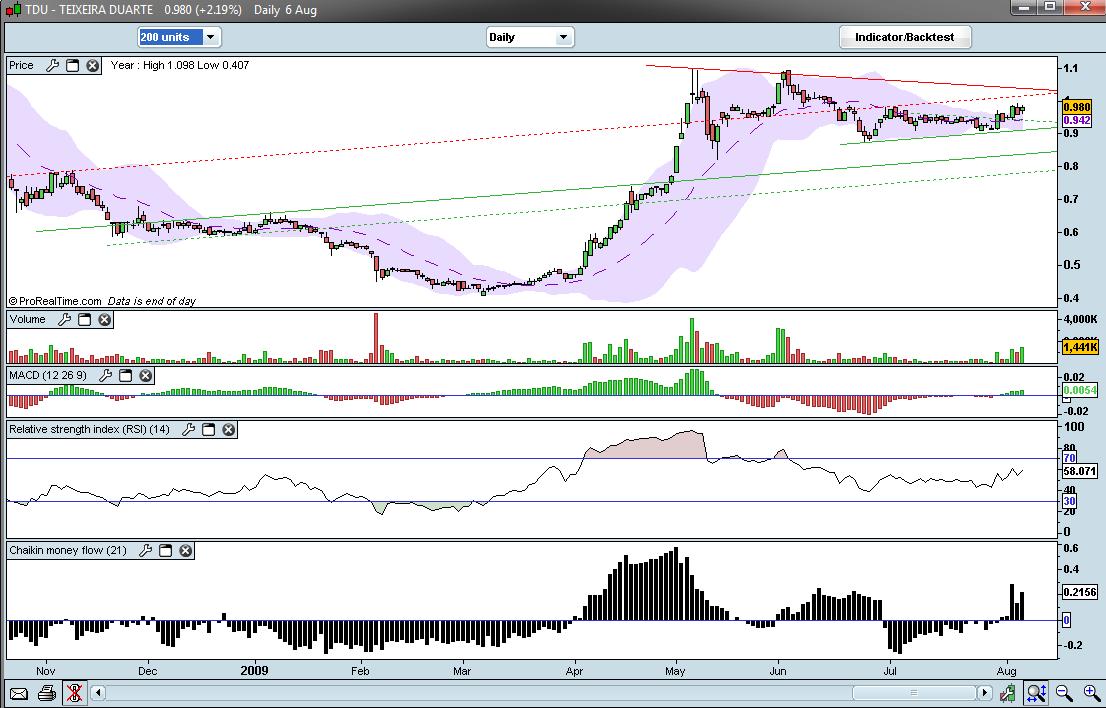Click the 1,441K volume value tag
The width and height of the screenshot is (1106, 708).
click(1080, 347)
